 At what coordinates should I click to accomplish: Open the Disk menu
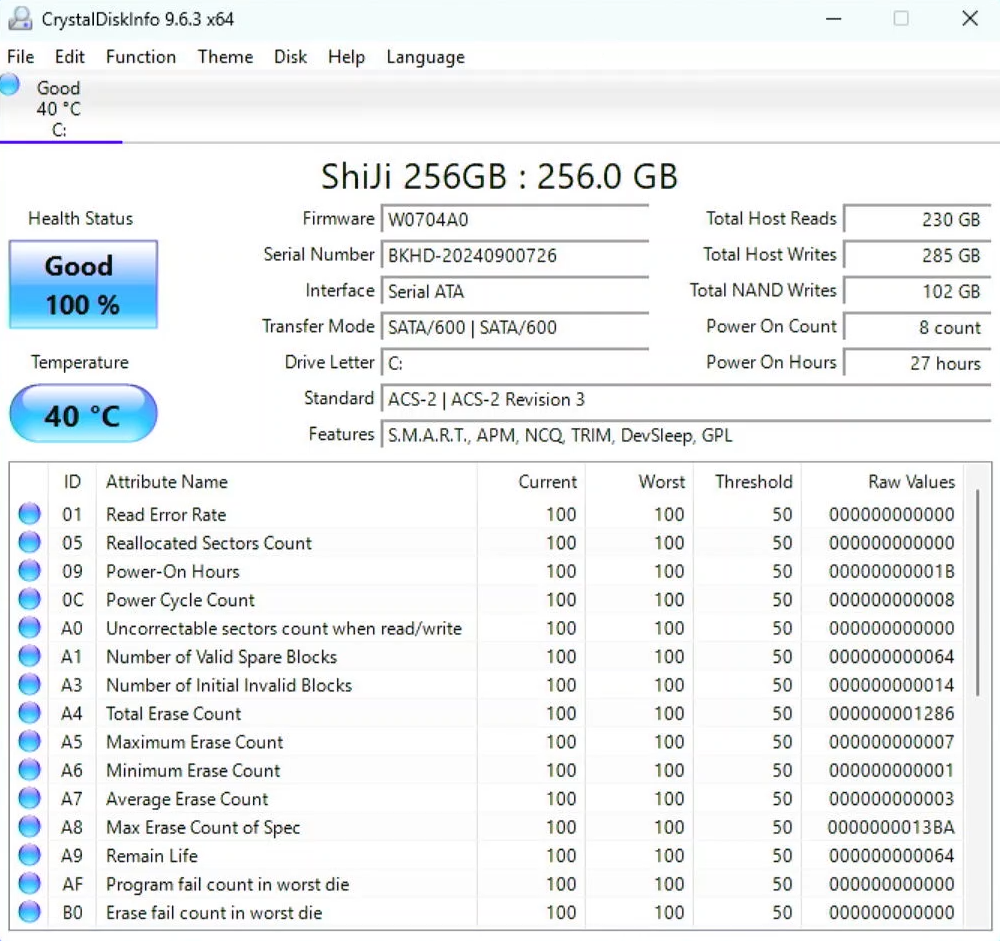tap(290, 57)
